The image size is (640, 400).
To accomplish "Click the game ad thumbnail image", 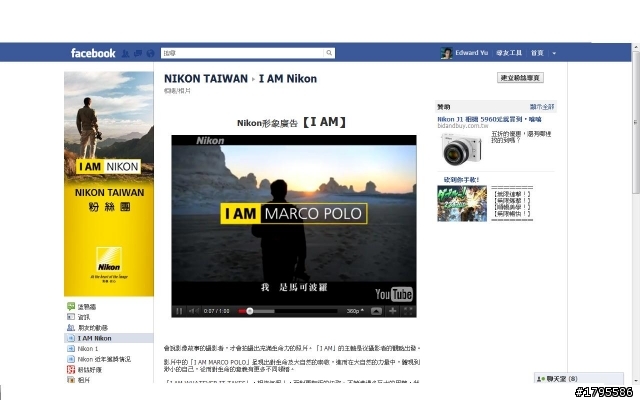I will 462,204.
